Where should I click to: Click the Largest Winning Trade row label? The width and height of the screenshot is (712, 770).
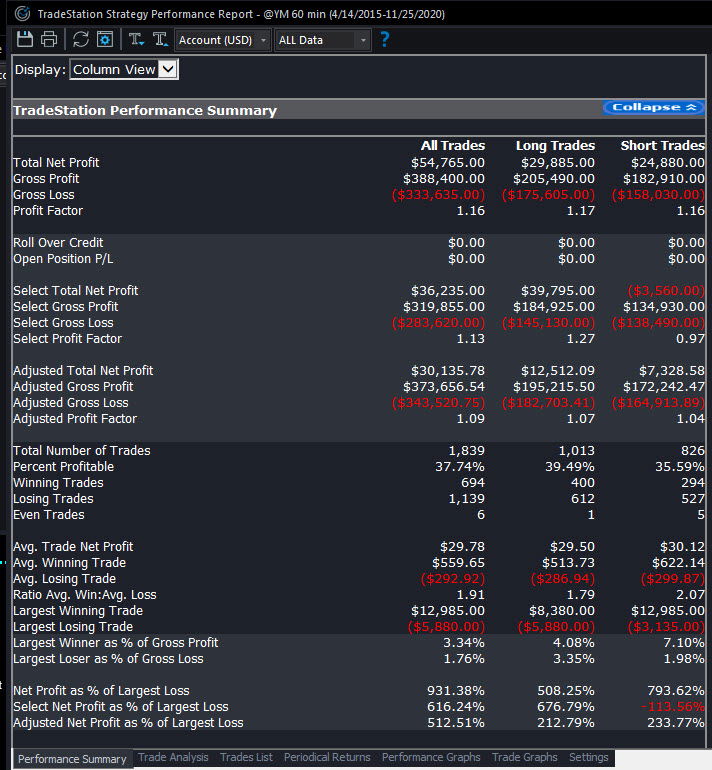click(x=78, y=611)
